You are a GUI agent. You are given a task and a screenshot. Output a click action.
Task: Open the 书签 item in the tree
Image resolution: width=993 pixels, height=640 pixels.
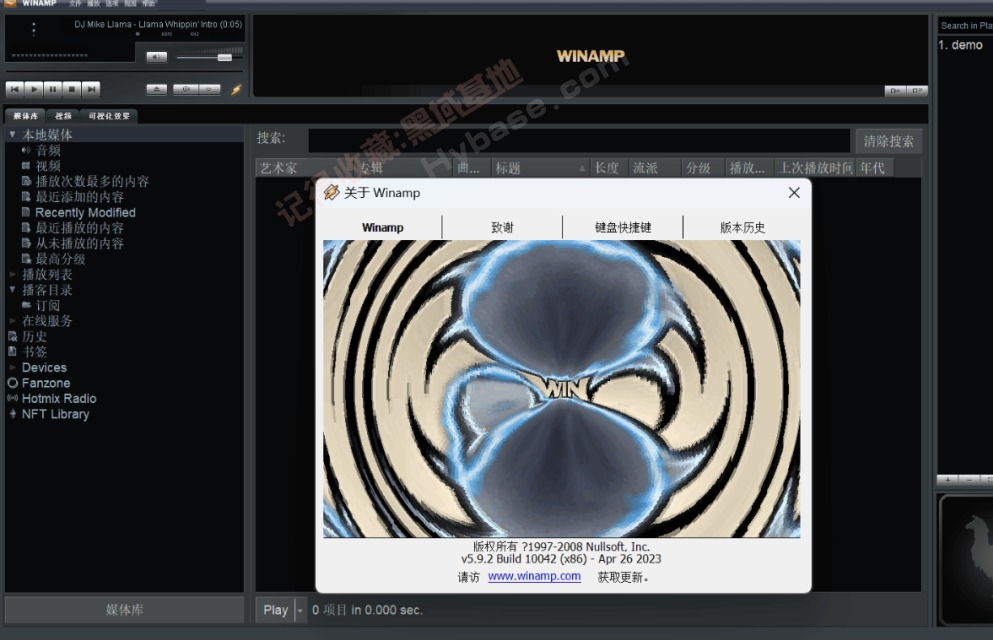pyautogui.click(x=35, y=352)
